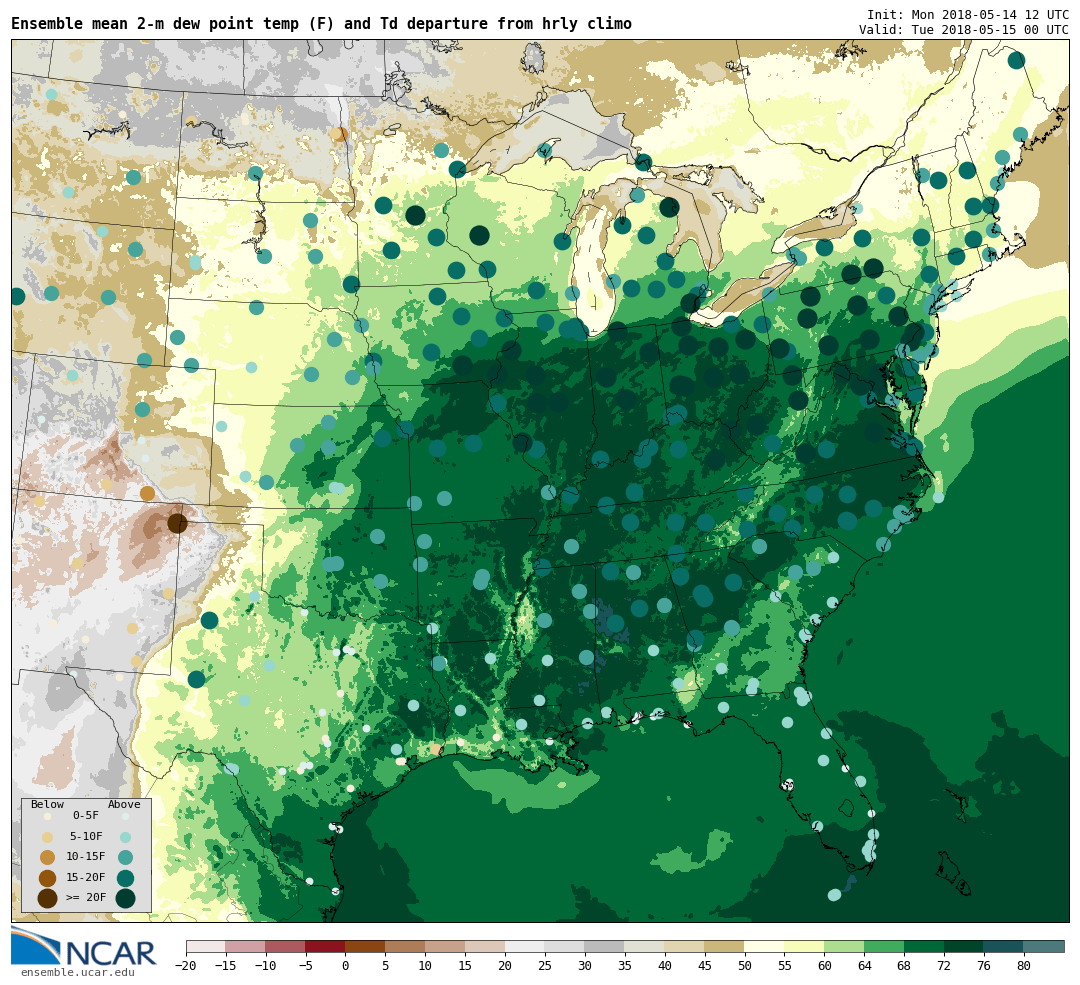1080x985 pixels.
Task: Pick the 0 to 5 brown color swatch
Action: coord(366,946)
